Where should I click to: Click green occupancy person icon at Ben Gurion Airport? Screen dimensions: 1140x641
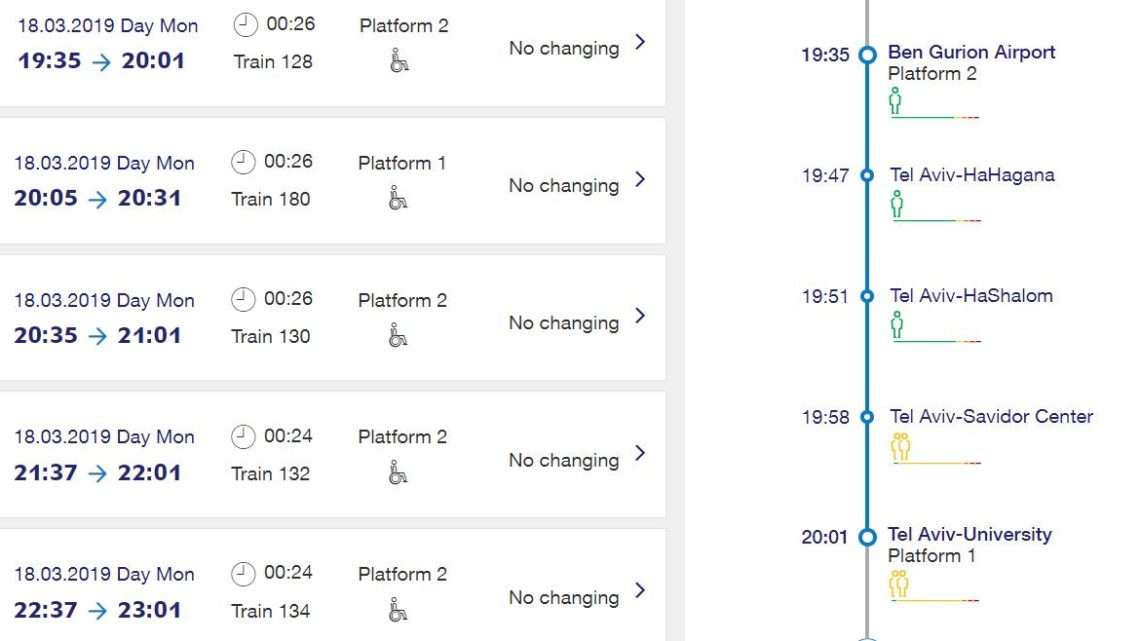(895, 101)
